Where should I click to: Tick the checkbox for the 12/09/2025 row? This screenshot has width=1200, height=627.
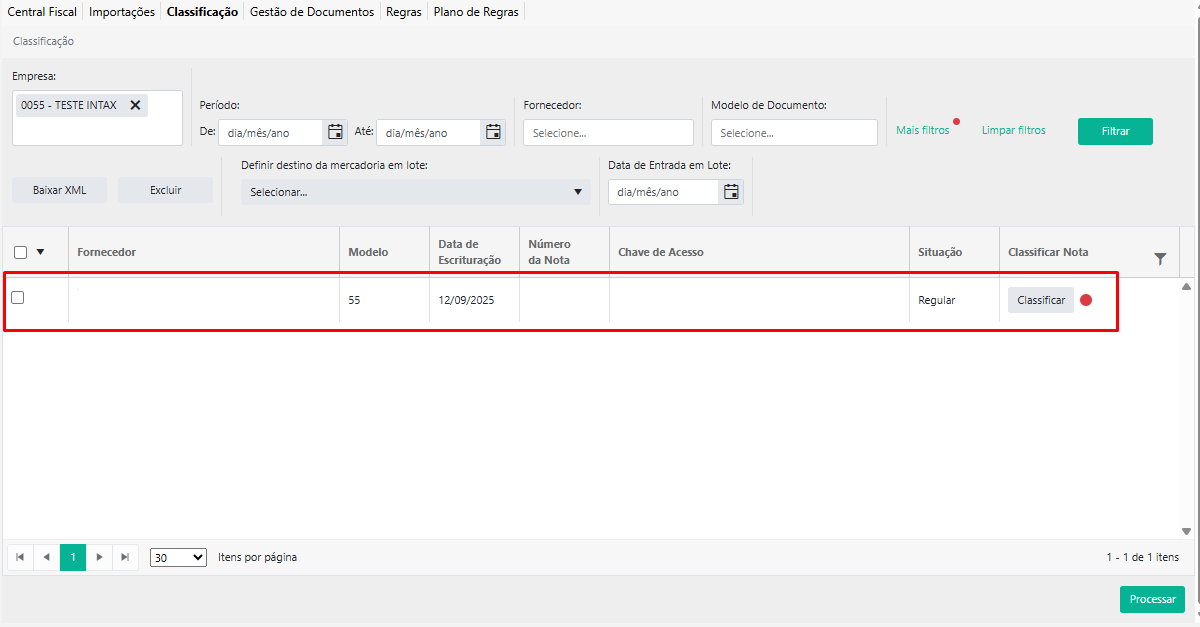click(17, 298)
